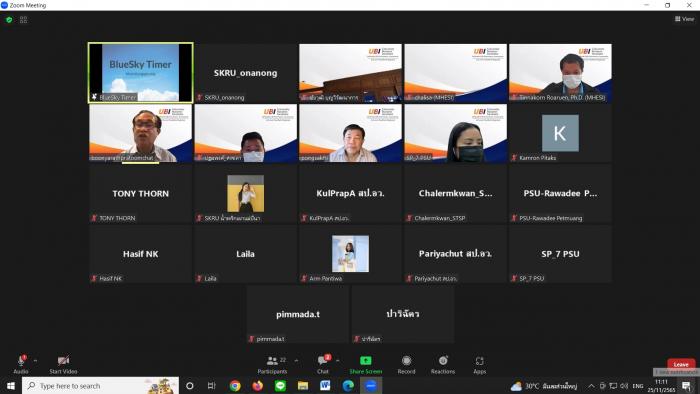
Task: Turn on the camera with Start Video
Action: (x=63, y=361)
